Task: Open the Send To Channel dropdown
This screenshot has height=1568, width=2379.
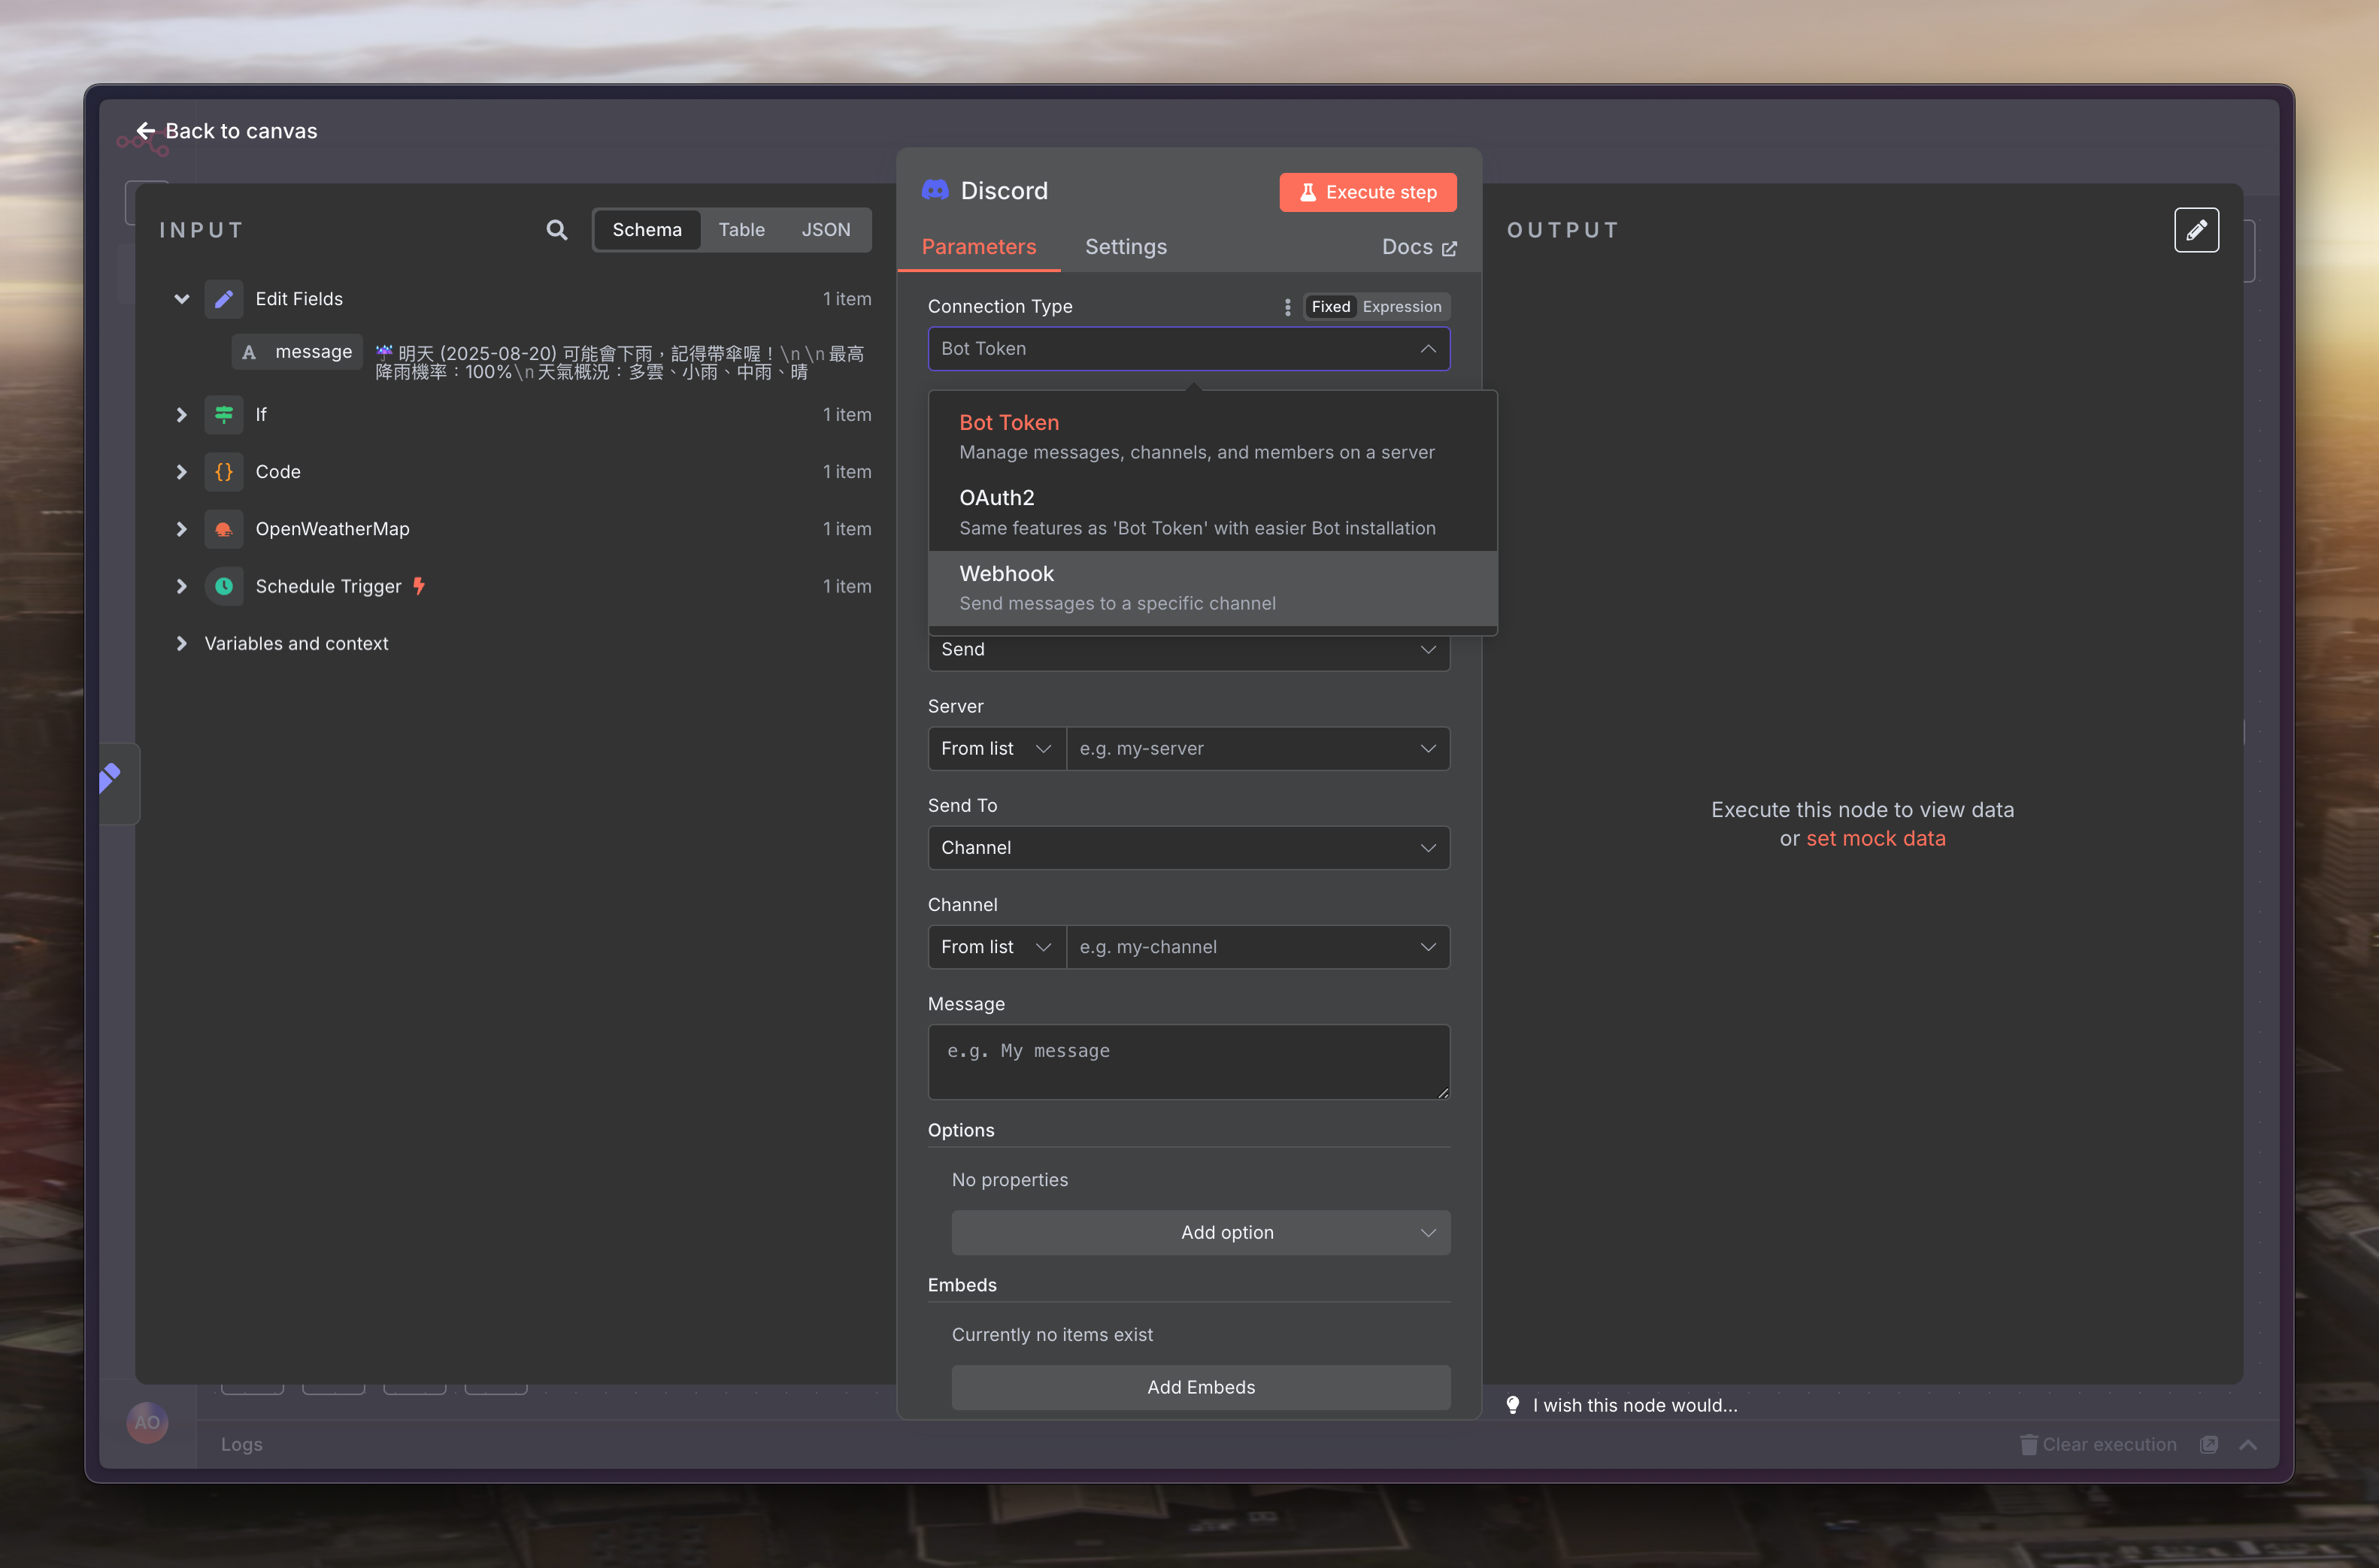Action: (1188, 848)
